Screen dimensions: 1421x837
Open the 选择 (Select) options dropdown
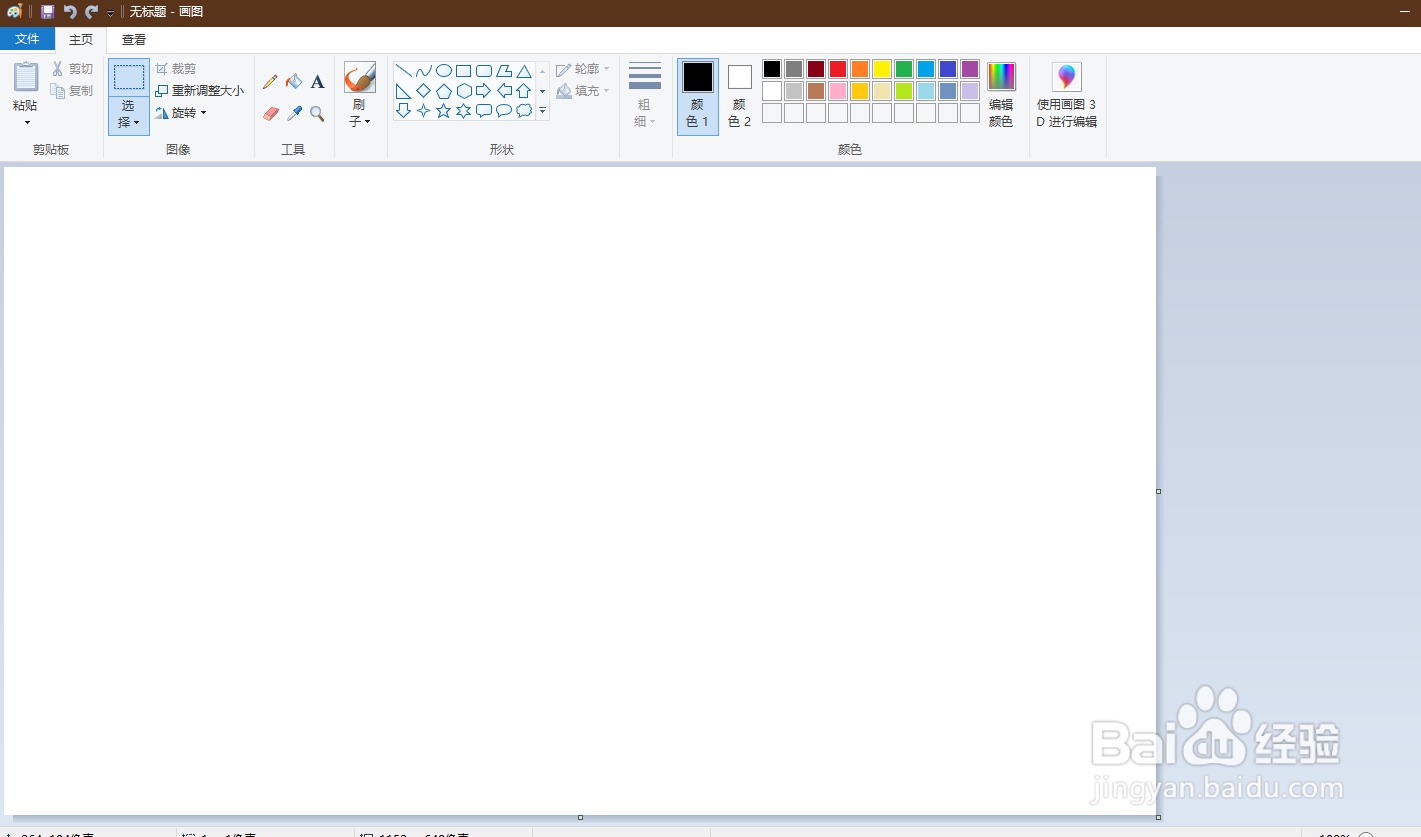click(129, 115)
